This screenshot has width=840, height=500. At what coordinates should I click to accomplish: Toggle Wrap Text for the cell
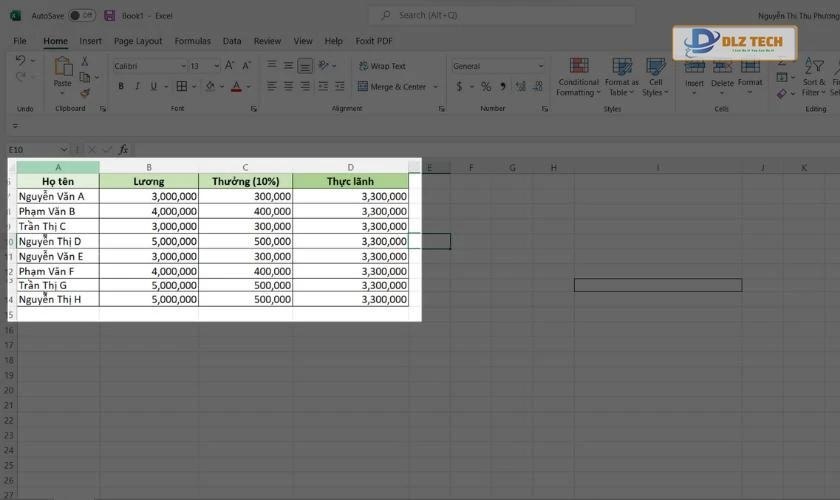coord(381,66)
